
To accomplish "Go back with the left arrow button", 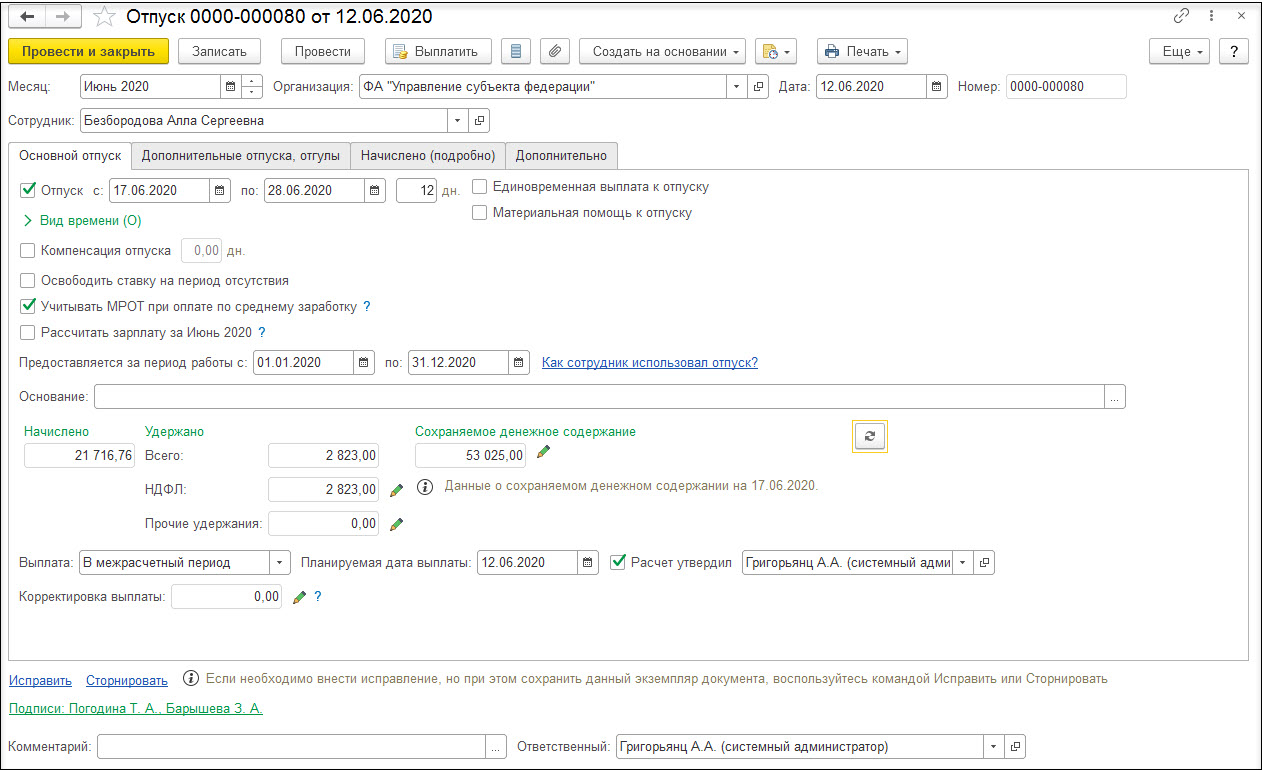I will click(x=26, y=17).
